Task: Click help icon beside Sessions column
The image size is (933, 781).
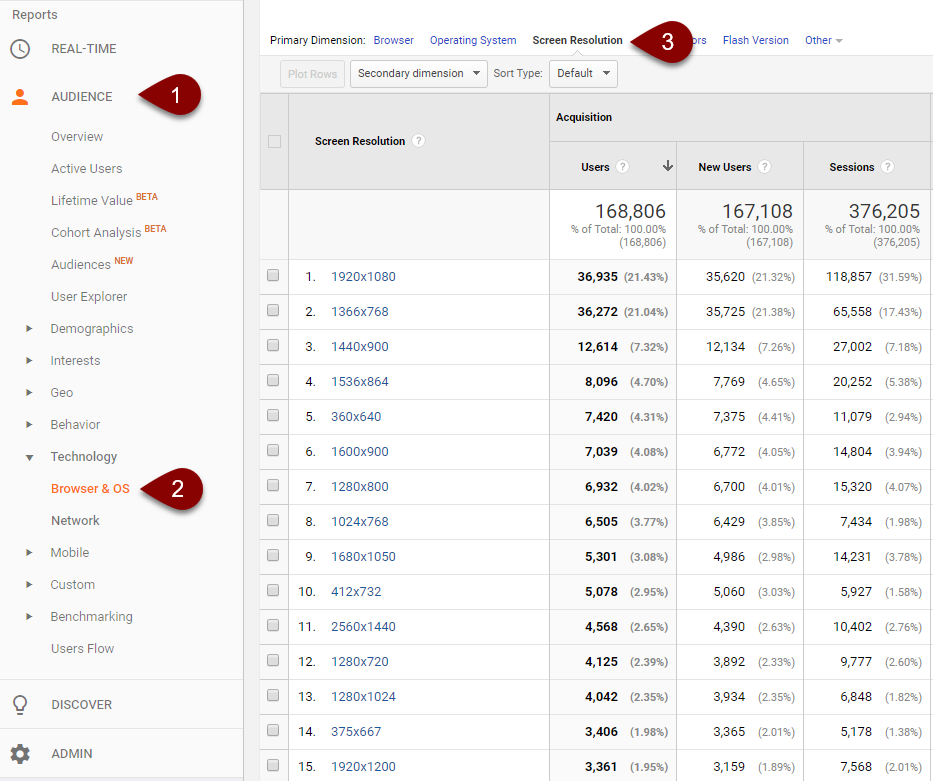Action: coord(888,167)
